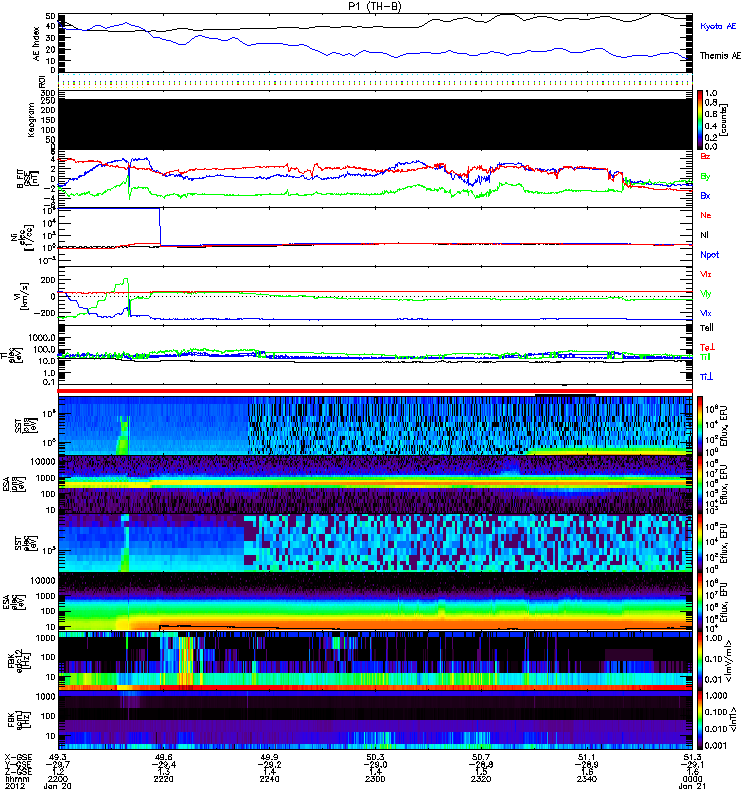Click the 49.9 X-GSE value
Screen dimensions: 750x800
(x=269, y=757)
